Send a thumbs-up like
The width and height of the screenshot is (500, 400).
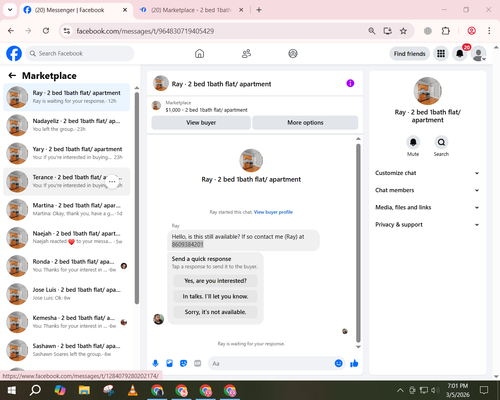click(x=354, y=363)
